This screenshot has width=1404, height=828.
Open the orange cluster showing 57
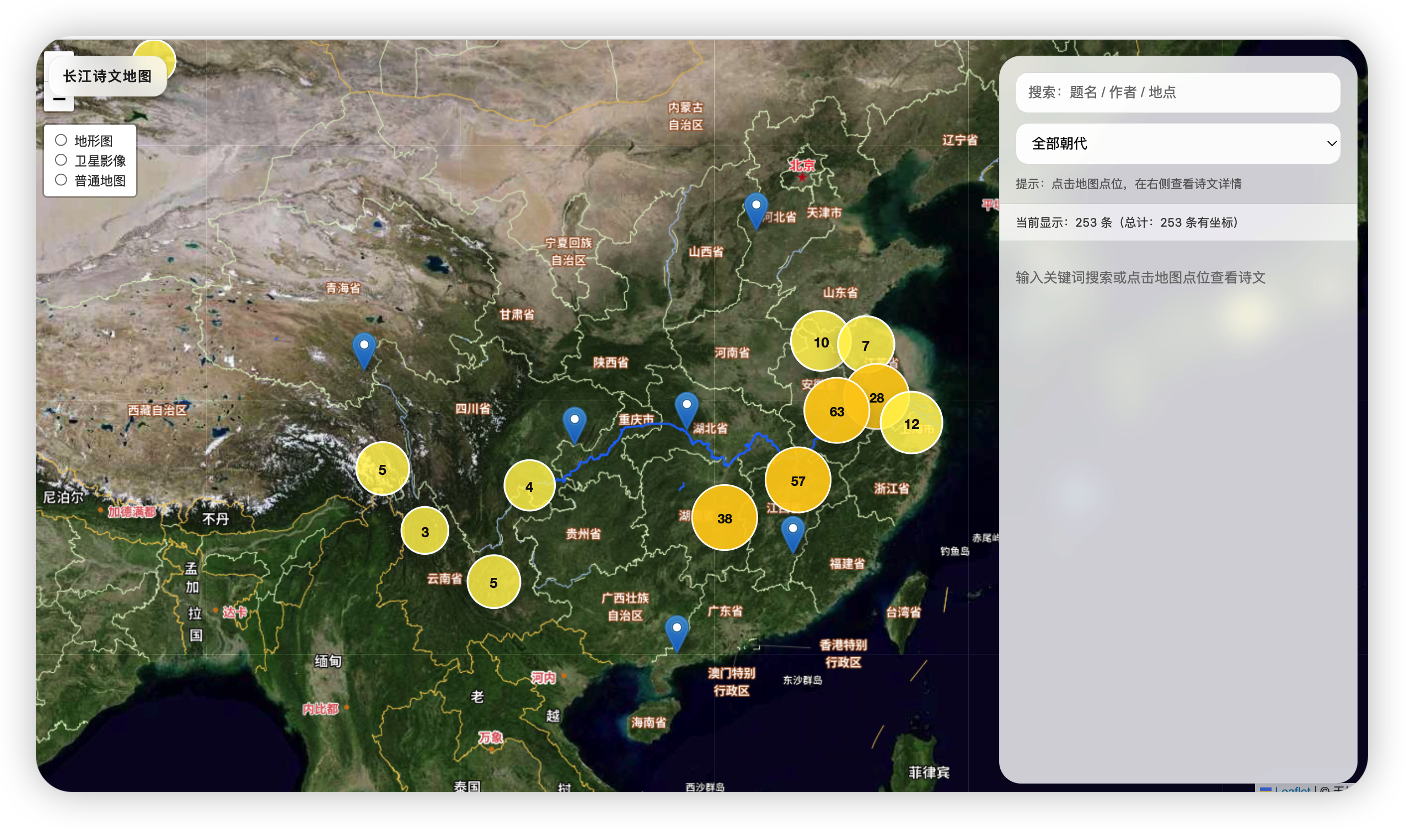click(798, 481)
